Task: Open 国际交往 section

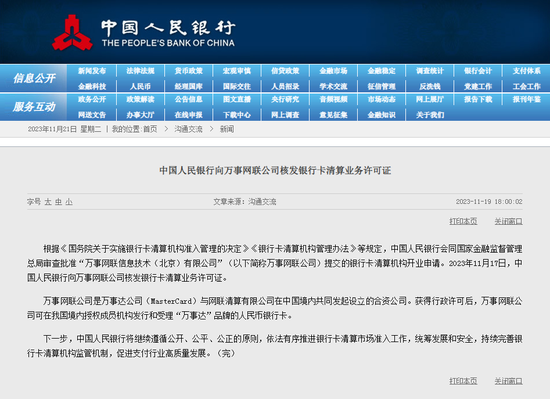Action: click(237, 86)
